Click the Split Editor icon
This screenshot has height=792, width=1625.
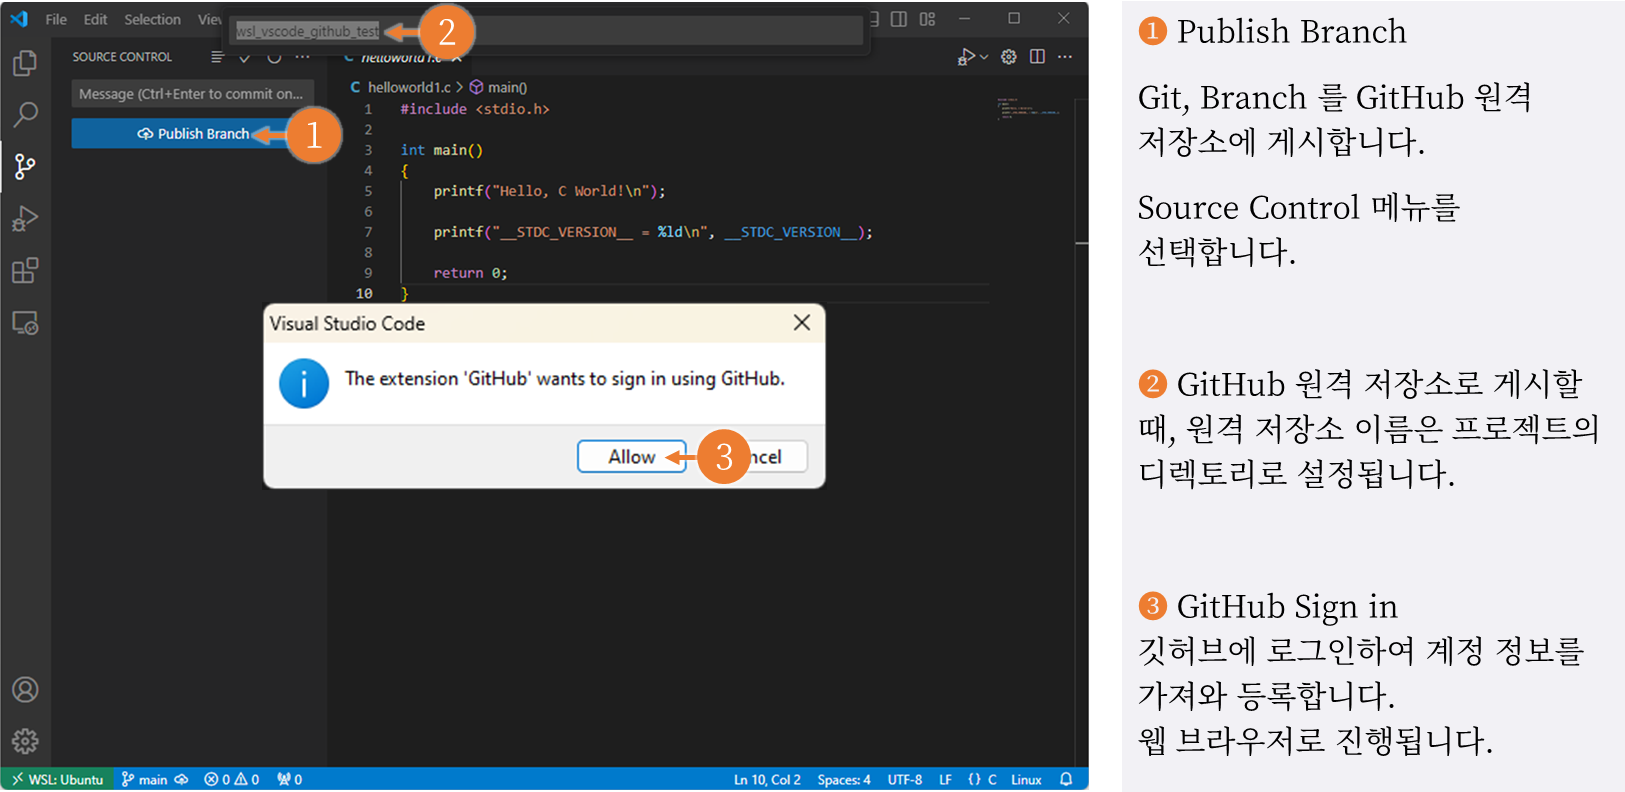pyautogui.click(x=1037, y=57)
